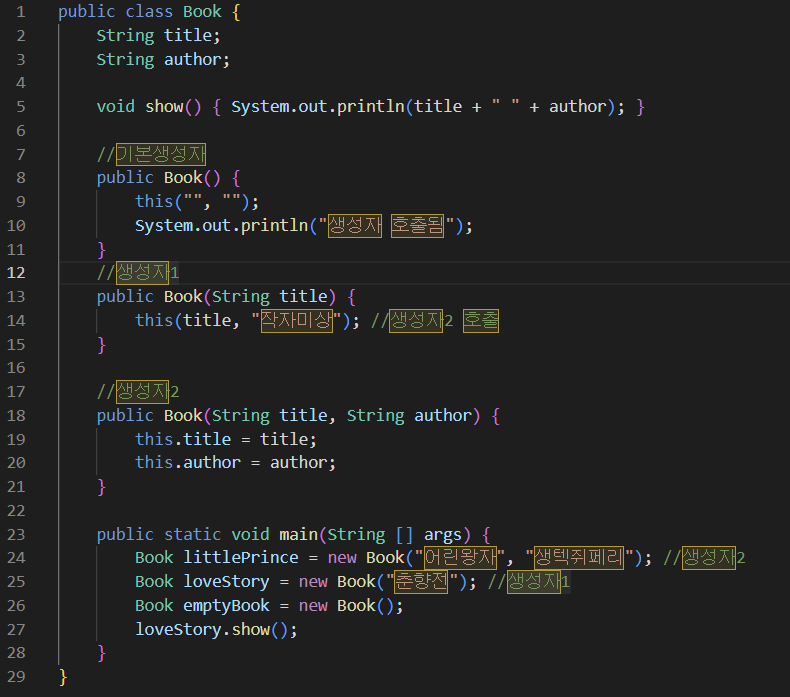Click 'this.author = author;' statement
This screenshot has width=790, height=697.
point(235,463)
